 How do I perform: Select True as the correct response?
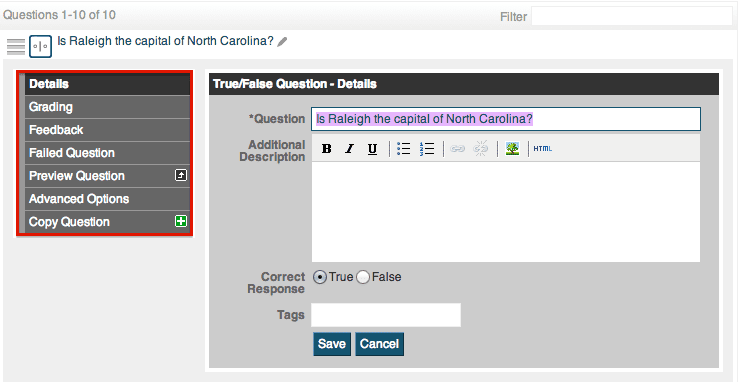[320, 277]
